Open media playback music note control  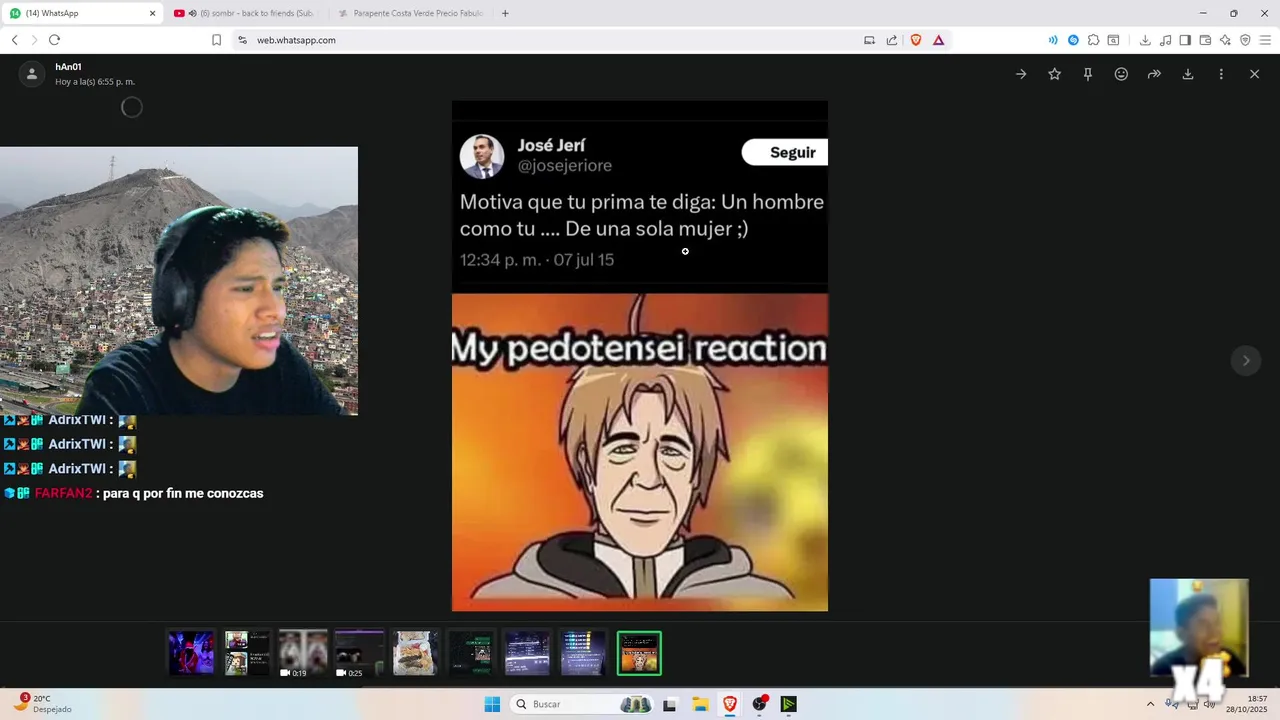coord(1165,40)
